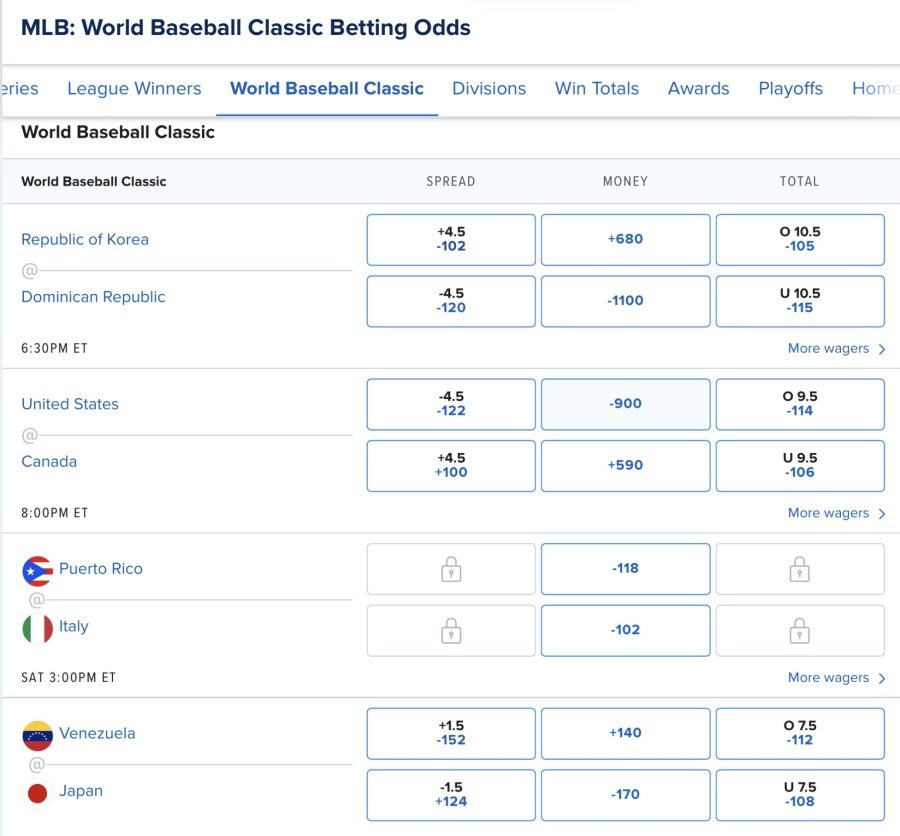Click the Venezuela flag icon
This screenshot has height=836, width=900.
(x=37, y=735)
